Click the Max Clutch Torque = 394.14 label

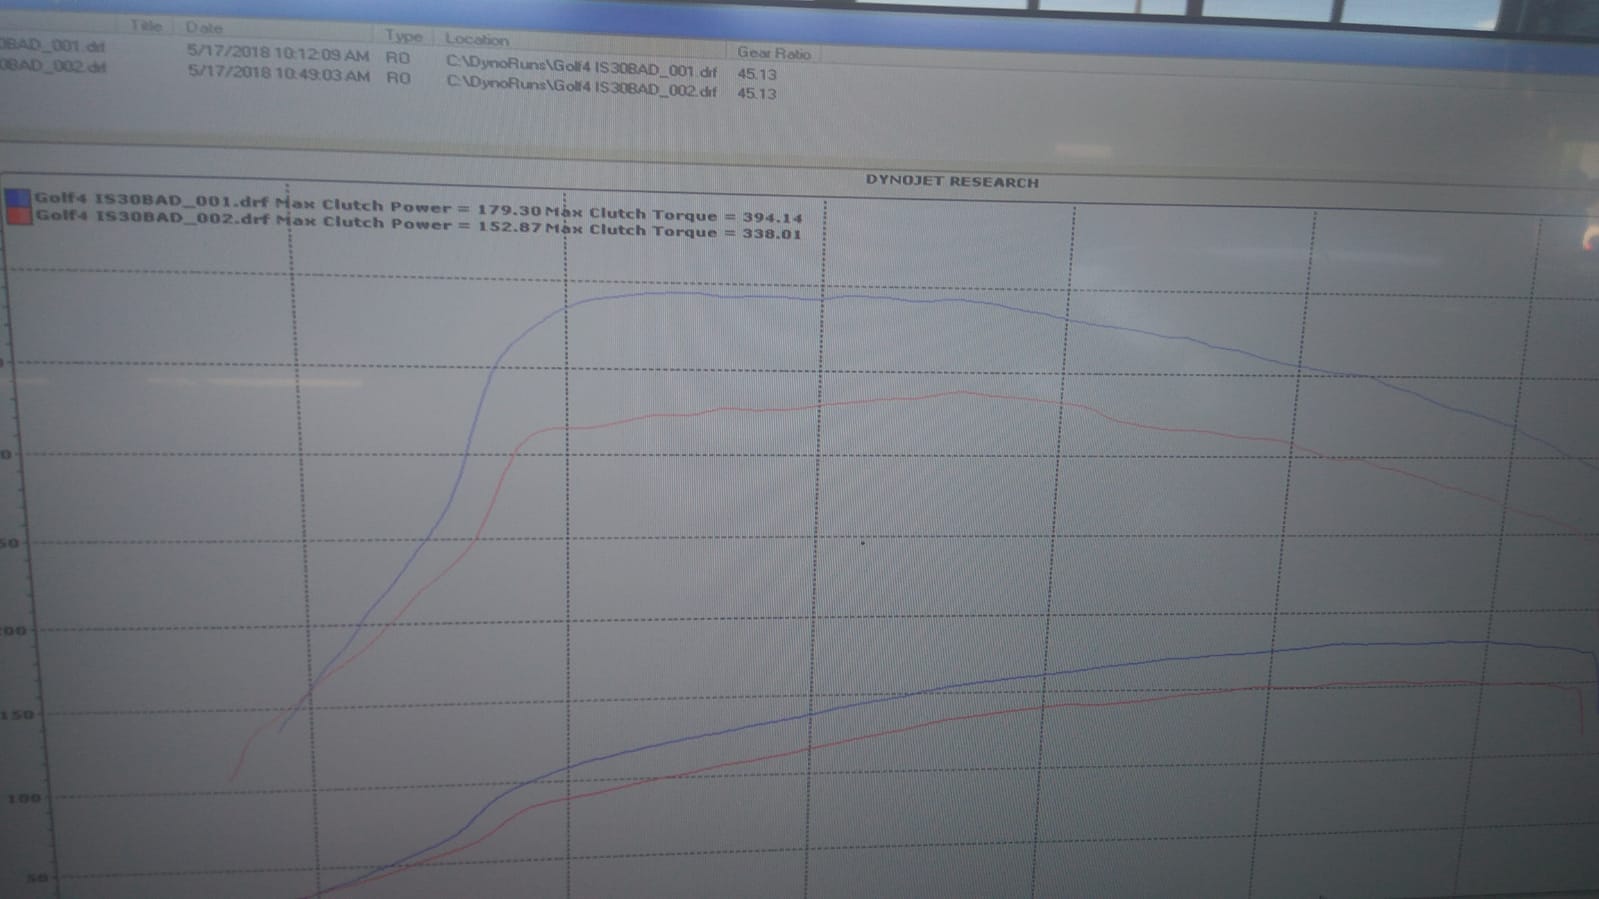click(x=674, y=214)
